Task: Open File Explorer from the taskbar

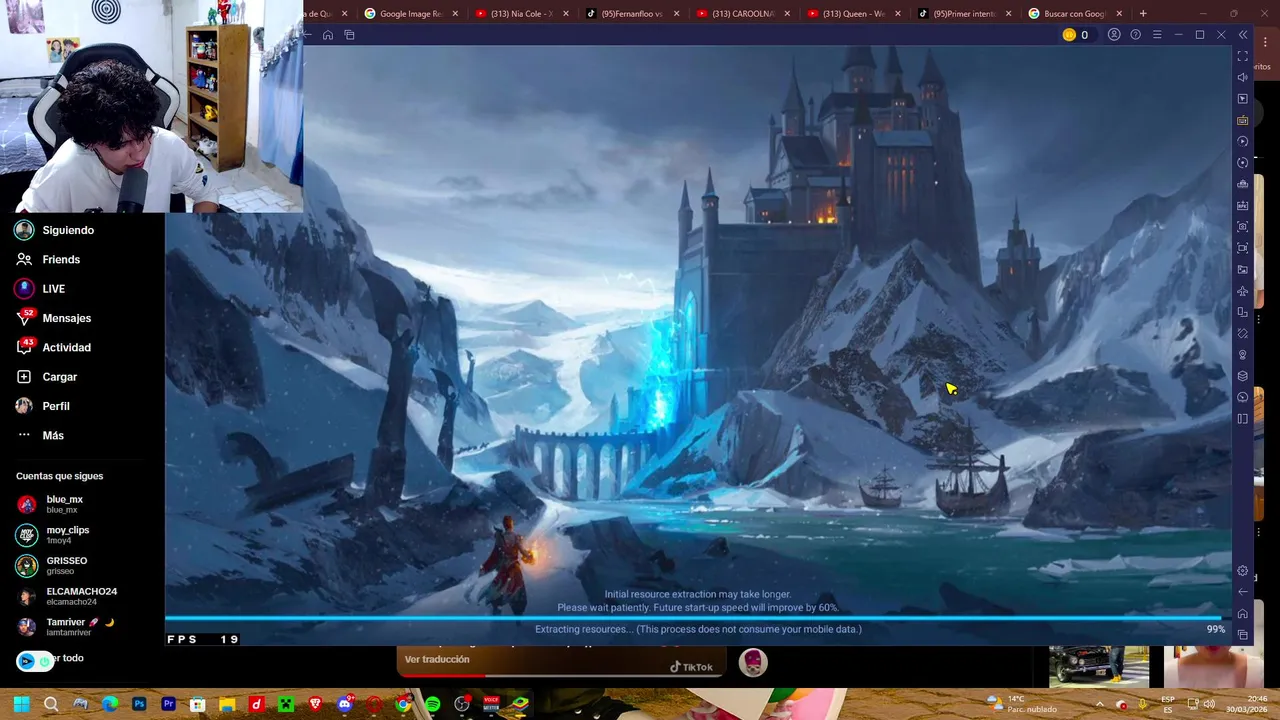Action: (227, 704)
